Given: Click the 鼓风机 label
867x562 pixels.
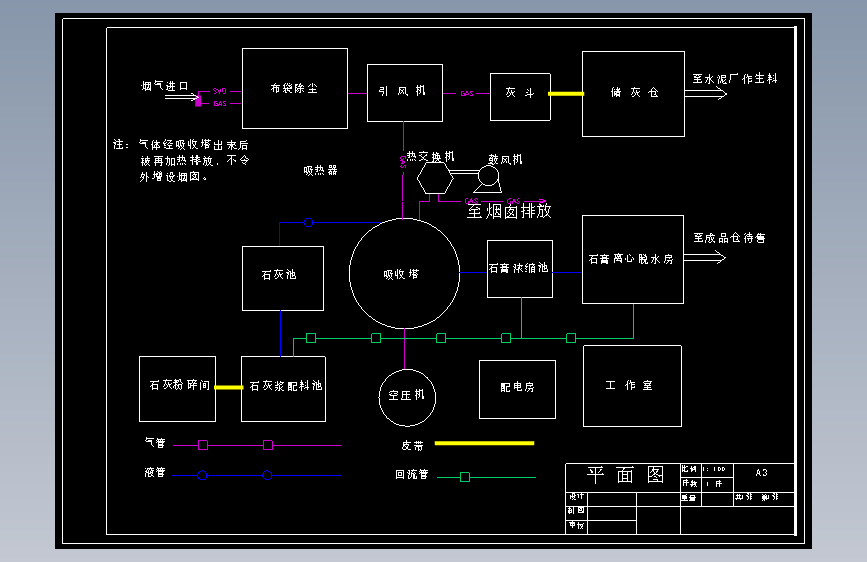Looking at the screenshot, I should tap(505, 159).
